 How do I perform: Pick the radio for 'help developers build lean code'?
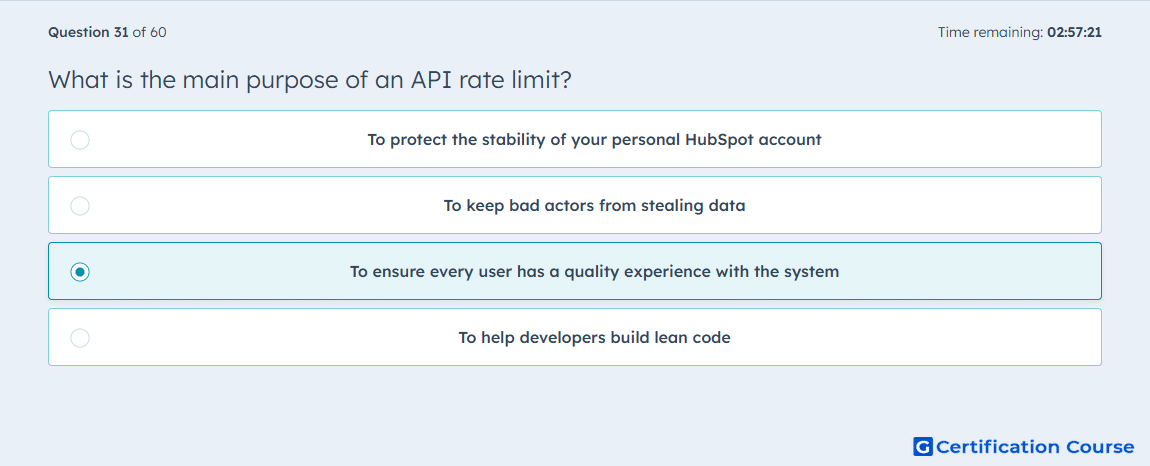[x=80, y=338]
